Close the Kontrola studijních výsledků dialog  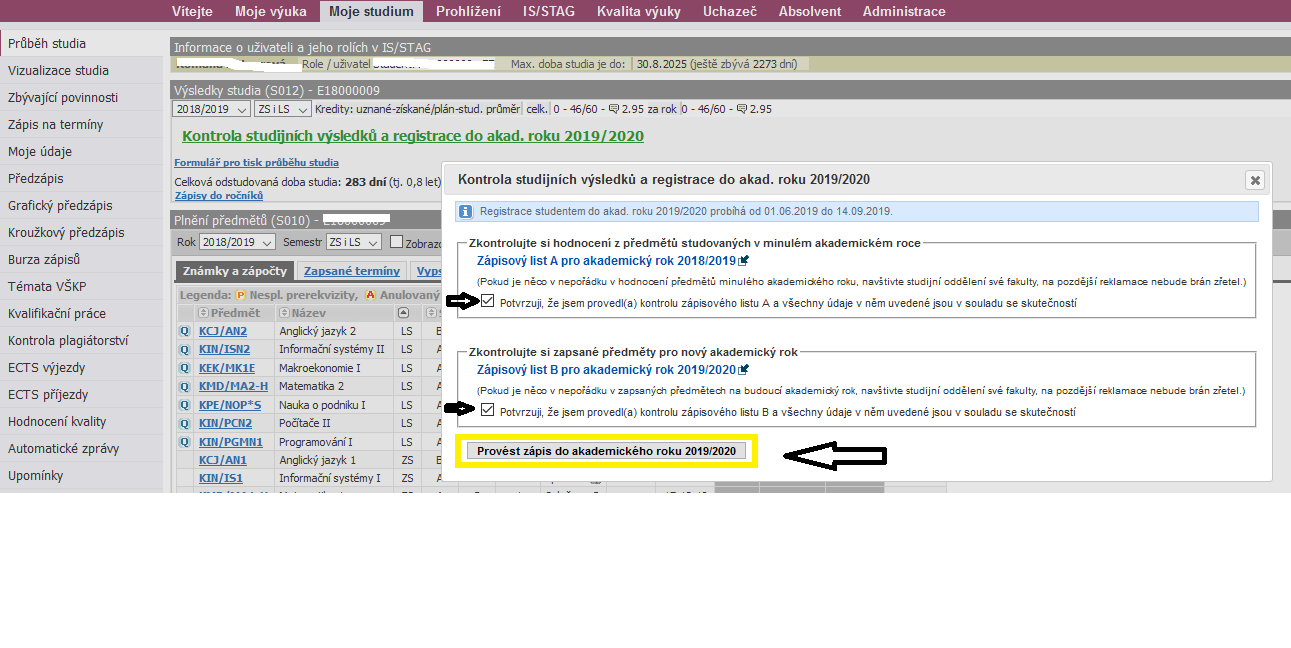point(1254,180)
